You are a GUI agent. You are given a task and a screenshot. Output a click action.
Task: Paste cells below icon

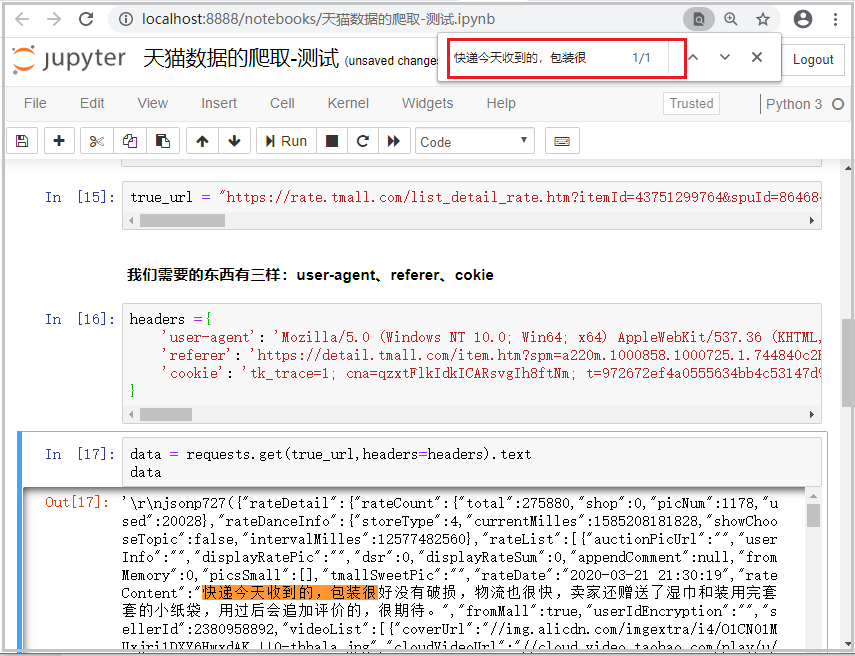click(x=163, y=141)
